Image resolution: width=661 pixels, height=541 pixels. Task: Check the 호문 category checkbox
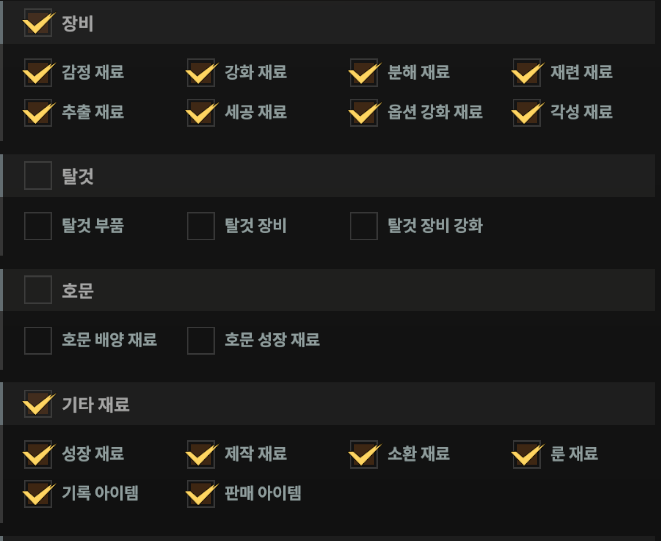38,290
